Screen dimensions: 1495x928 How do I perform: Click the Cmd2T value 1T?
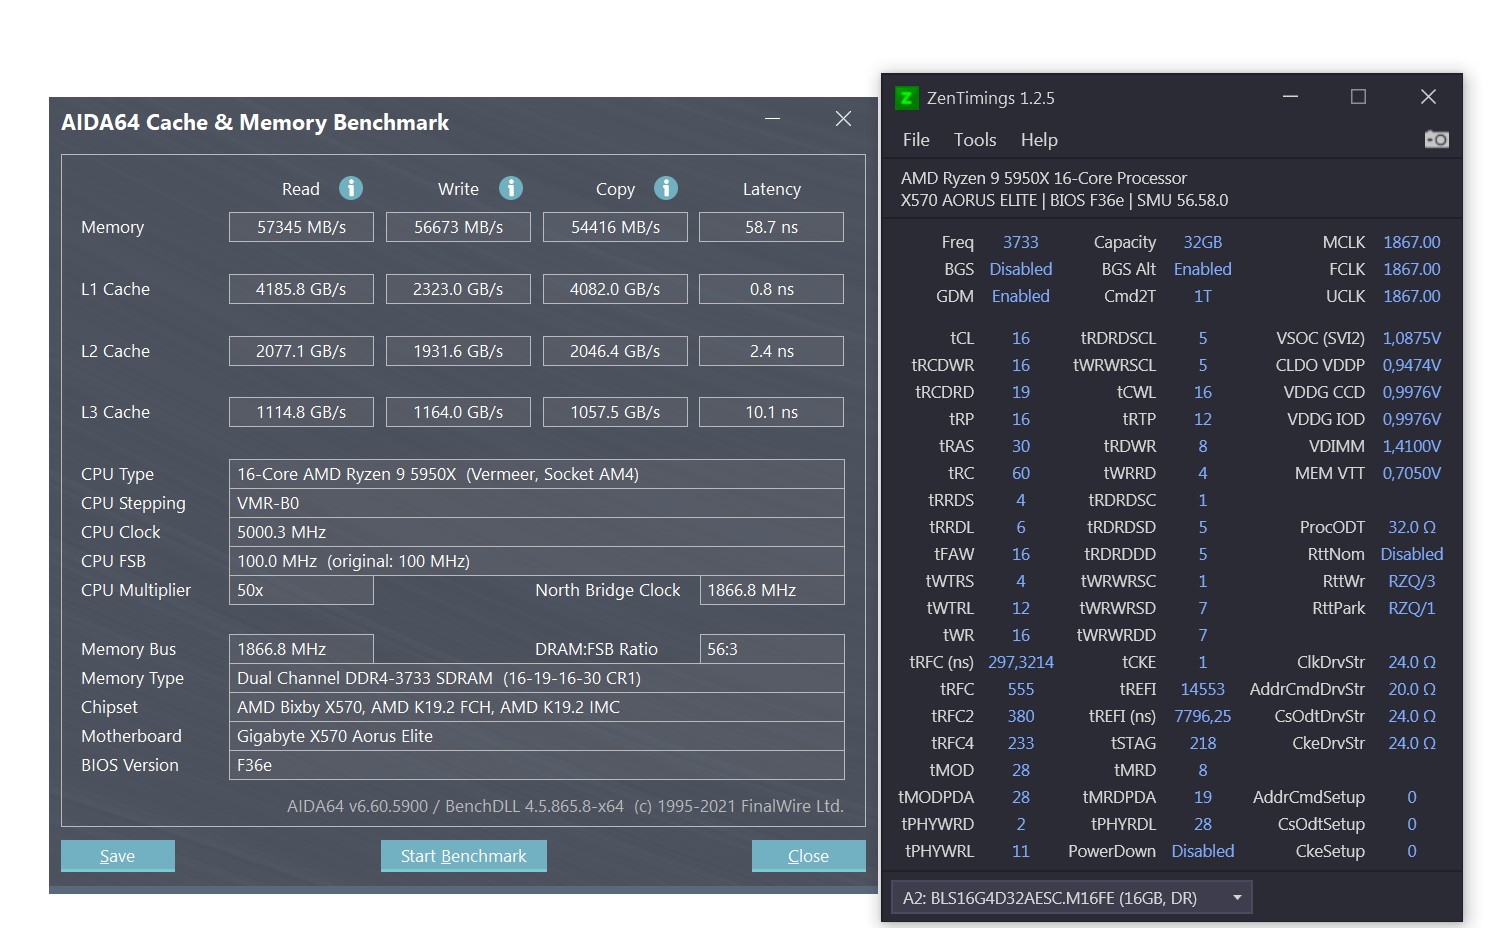tap(1202, 296)
